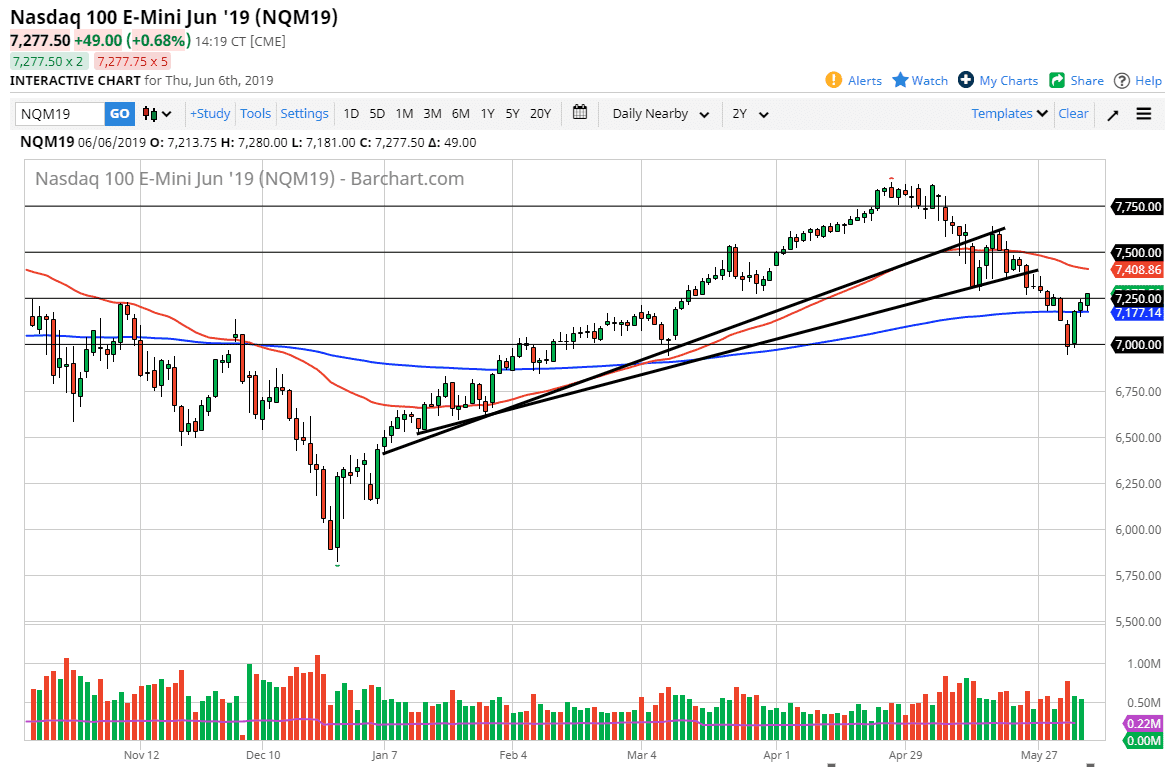
Task: Select the 1Y timeframe option
Action: pyautogui.click(x=487, y=113)
